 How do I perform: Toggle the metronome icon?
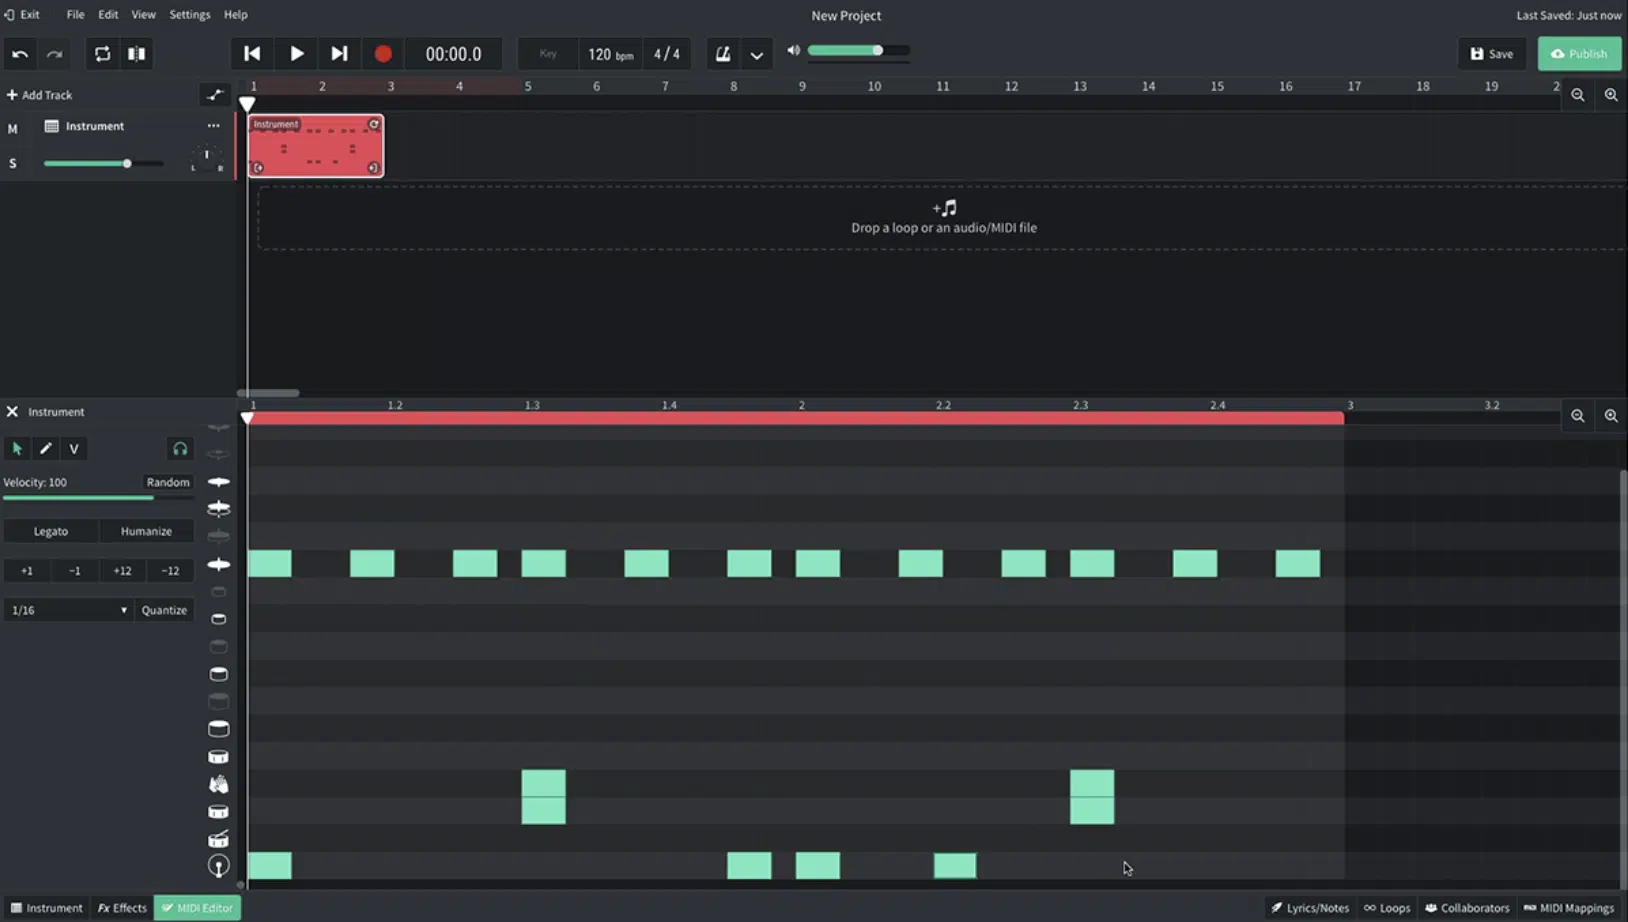tap(723, 54)
